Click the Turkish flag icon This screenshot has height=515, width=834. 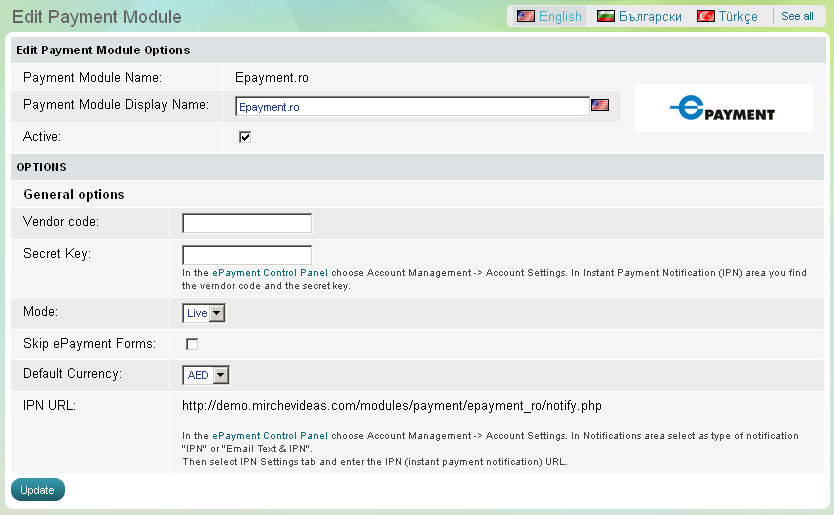(x=705, y=16)
